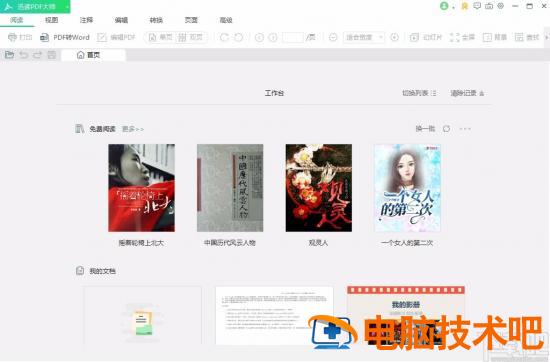550x362 pixels.
Task: Click the clear records button
Action: [467, 93]
